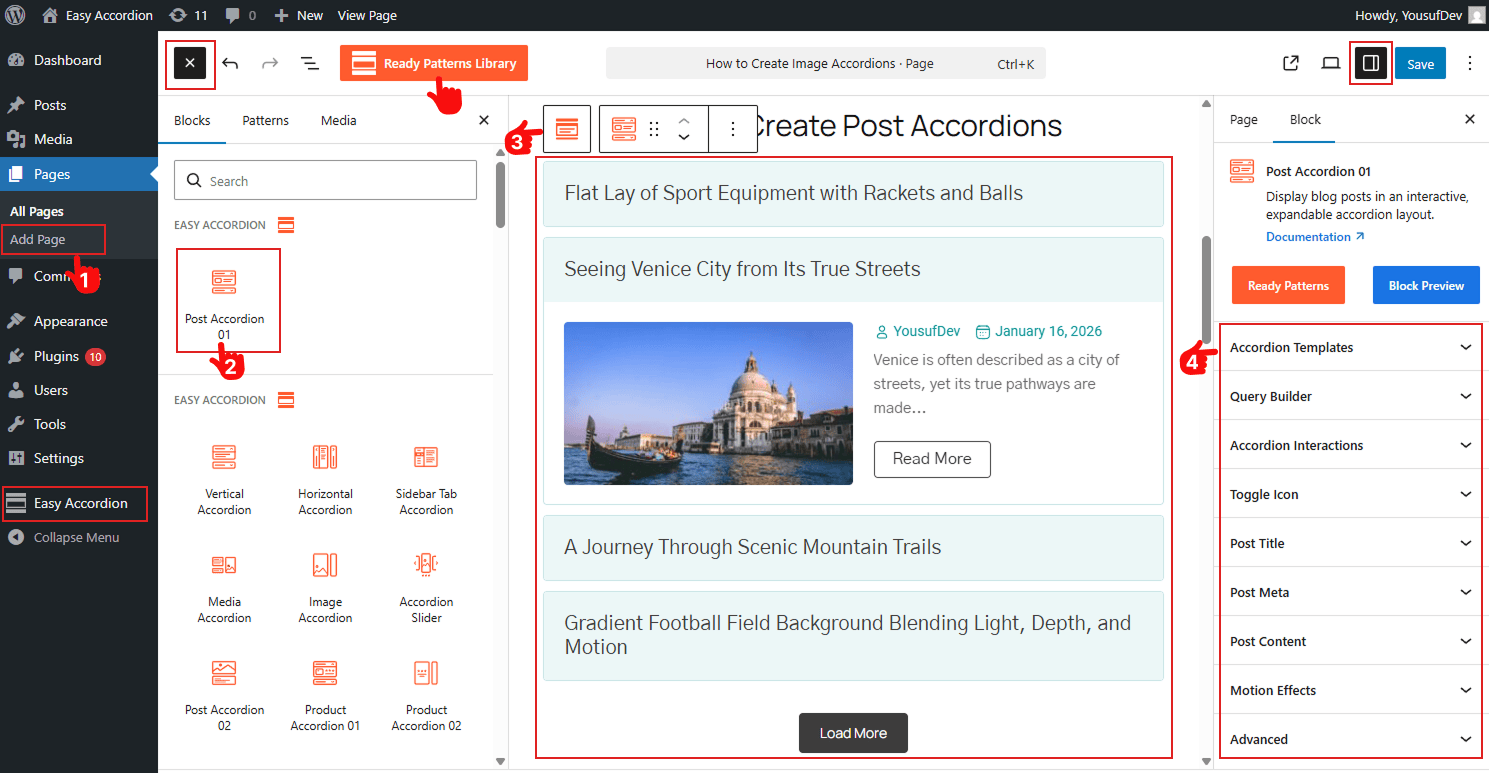Switch to the Media inserter tab
The width and height of the screenshot is (1489, 773).
pyautogui.click(x=339, y=120)
